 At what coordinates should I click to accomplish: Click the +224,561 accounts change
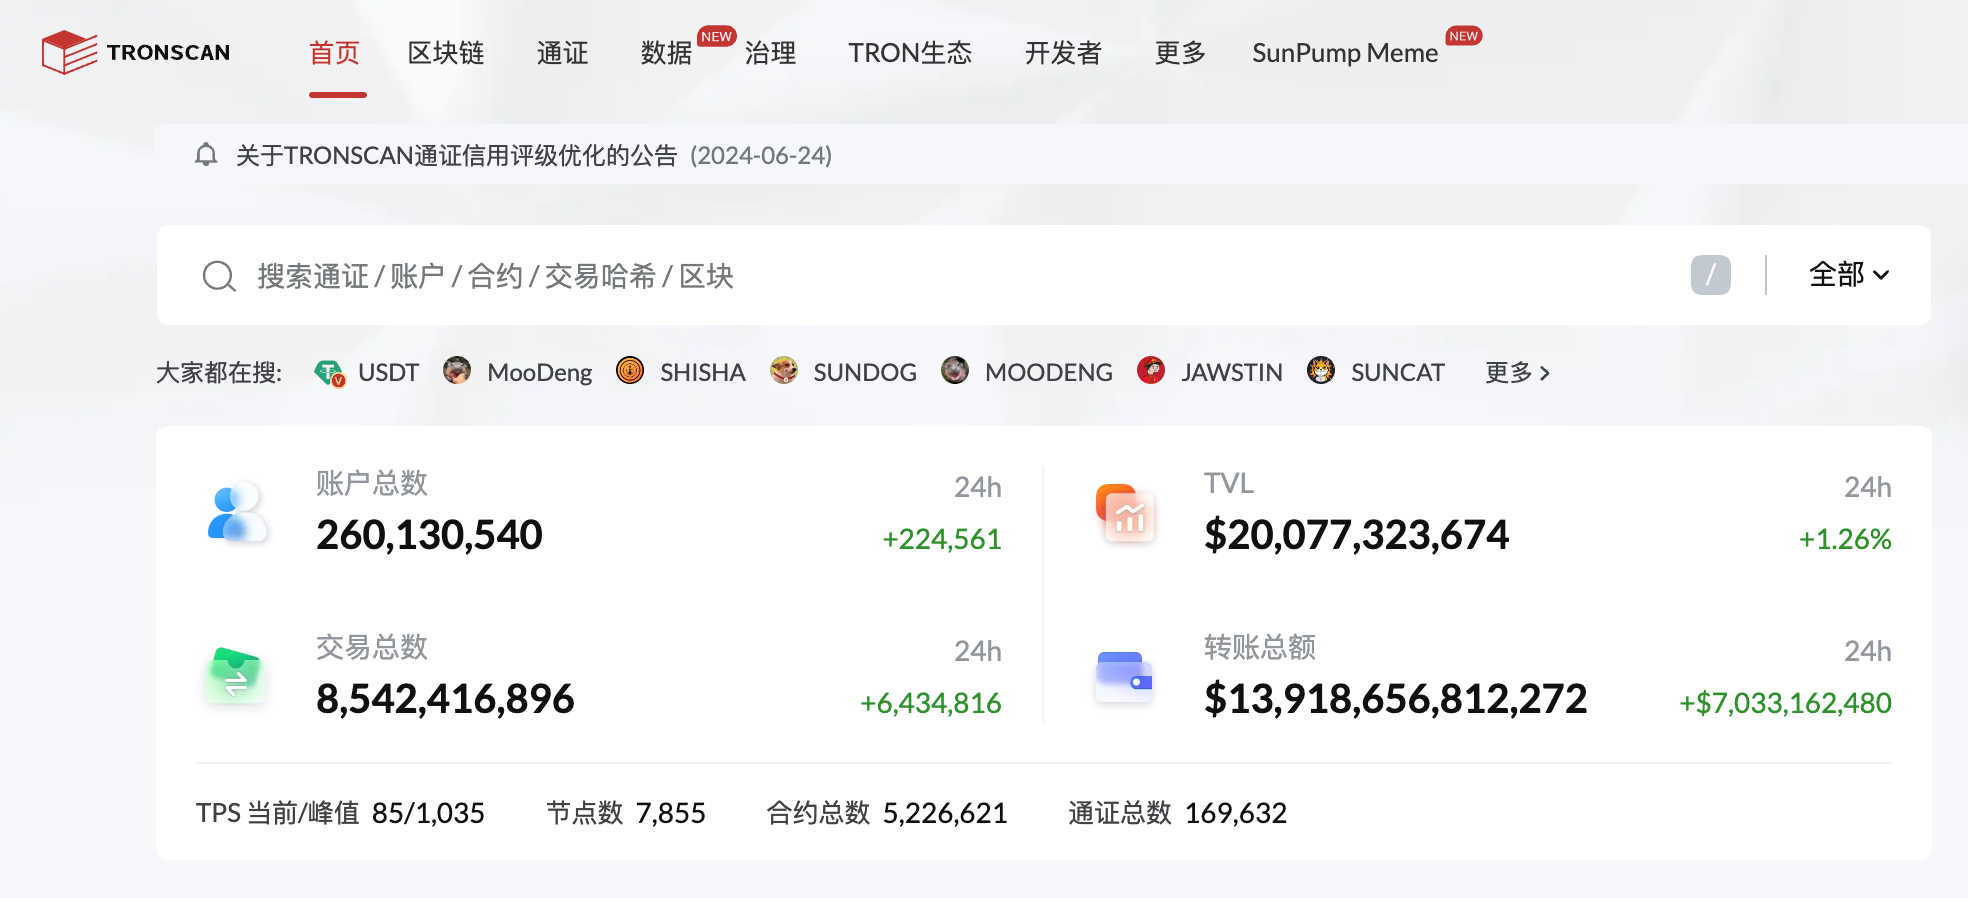click(941, 539)
